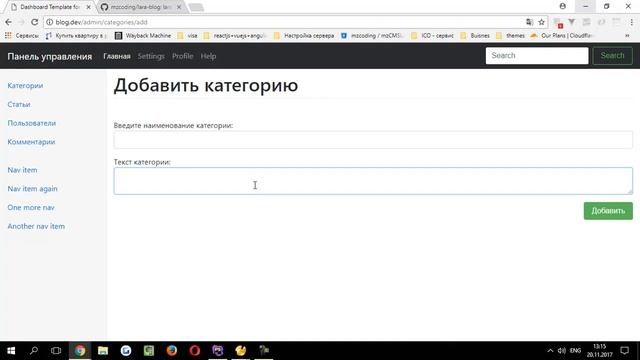640x360 pixels.
Task: Open the Купить квартиру bookmark
Action: (x=76, y=36)
